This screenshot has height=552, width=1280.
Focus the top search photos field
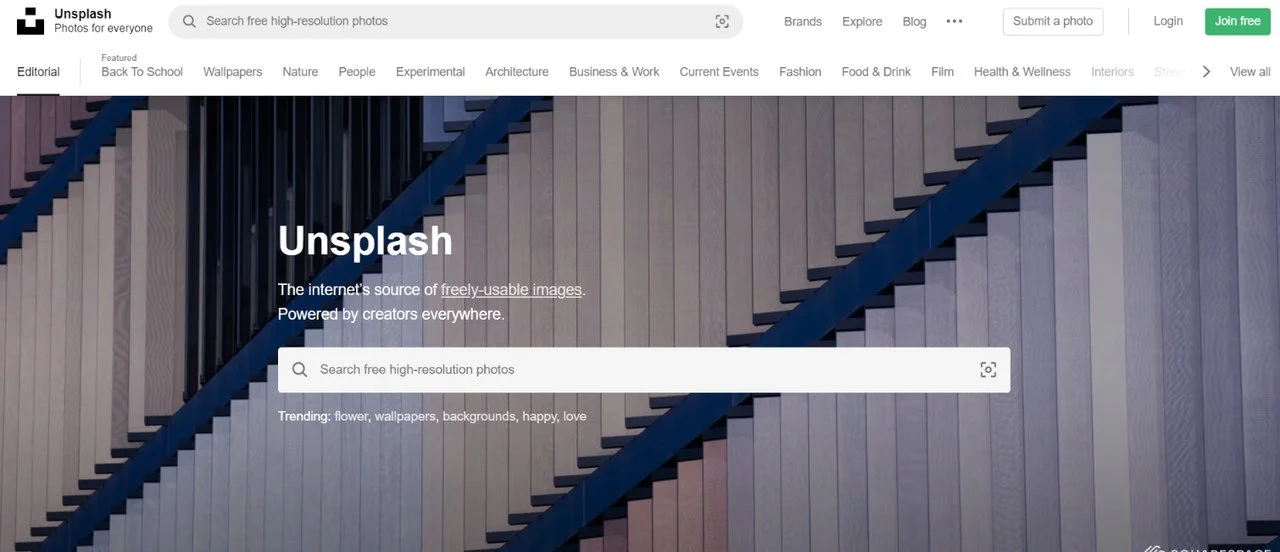pyautogui.click(x=455, y=21)
